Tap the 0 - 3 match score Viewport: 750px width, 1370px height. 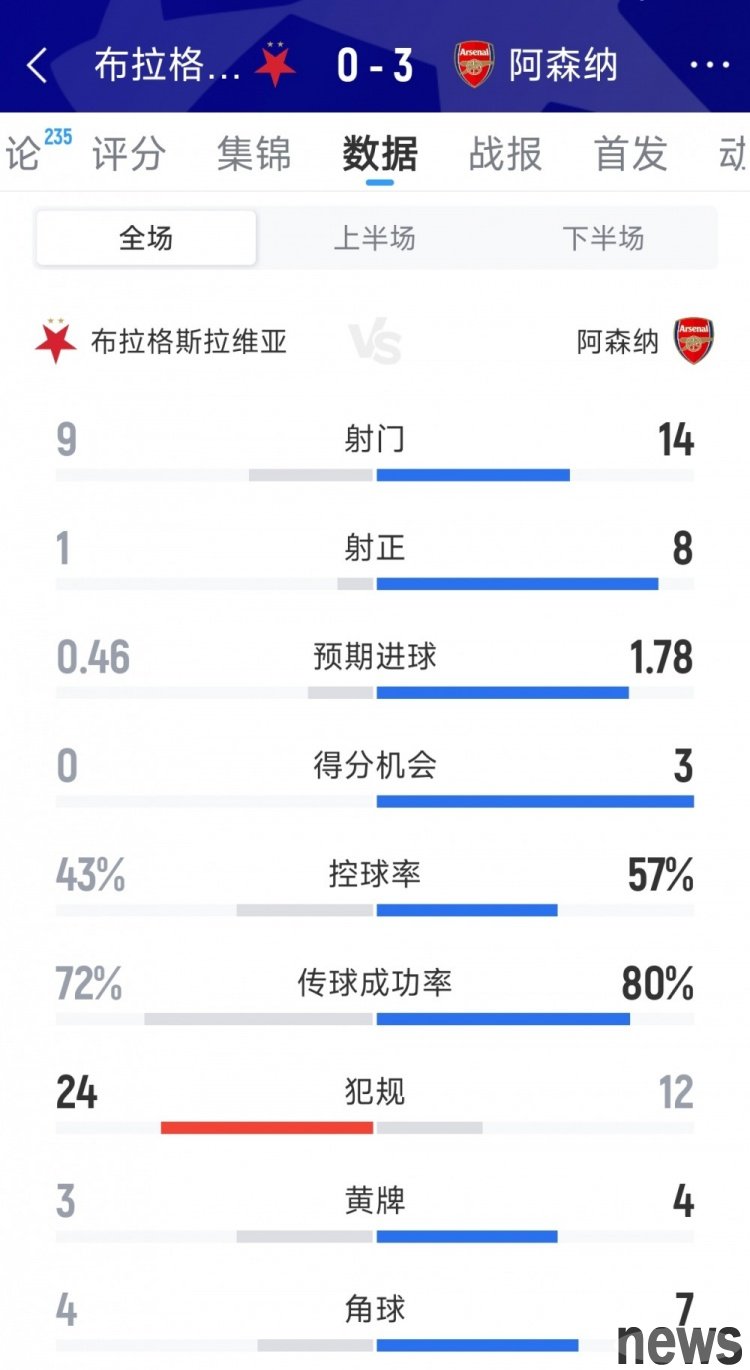pos(375,66)
